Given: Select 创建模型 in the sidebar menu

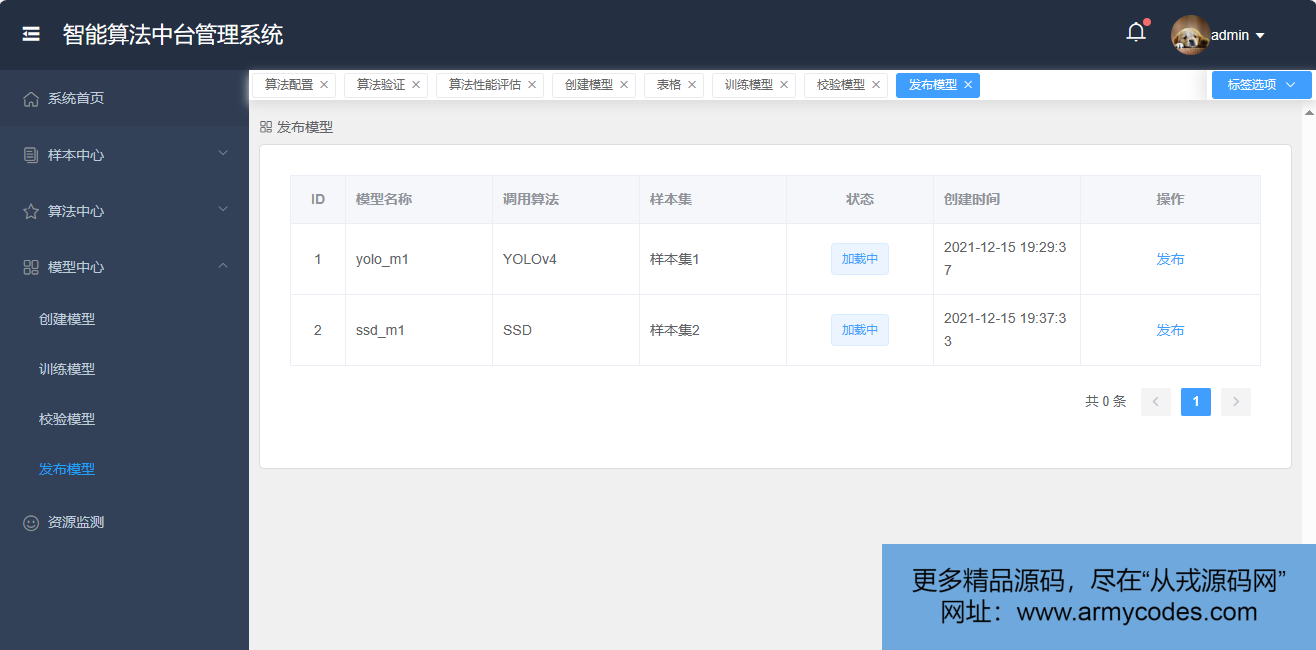Looking at the screenshot, I should coord(67,319).
